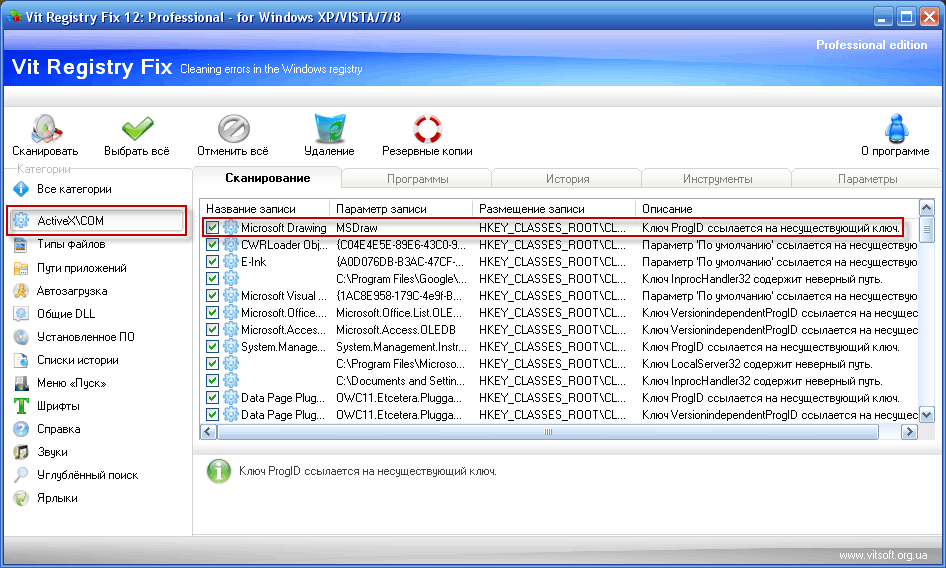Screen dimensions: 946x568
Task: Toggle the E-Ink entry checkbox
Action: tap(212, 262)
